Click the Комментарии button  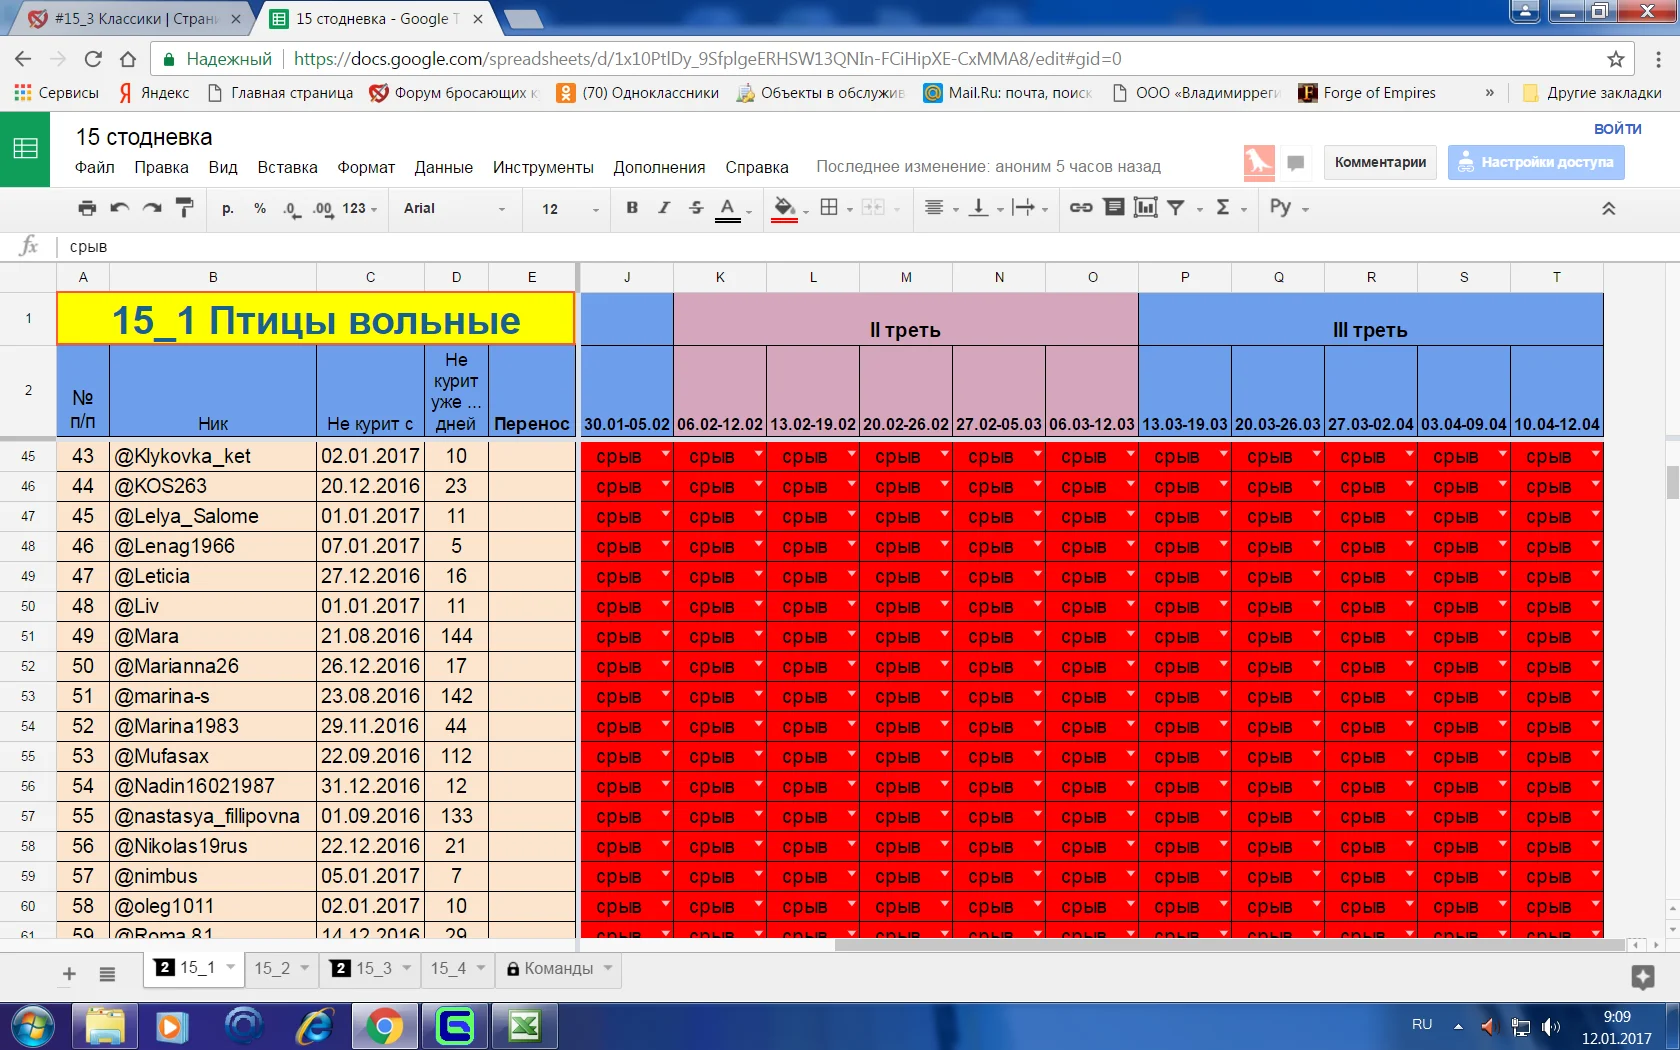point(1380,162)
